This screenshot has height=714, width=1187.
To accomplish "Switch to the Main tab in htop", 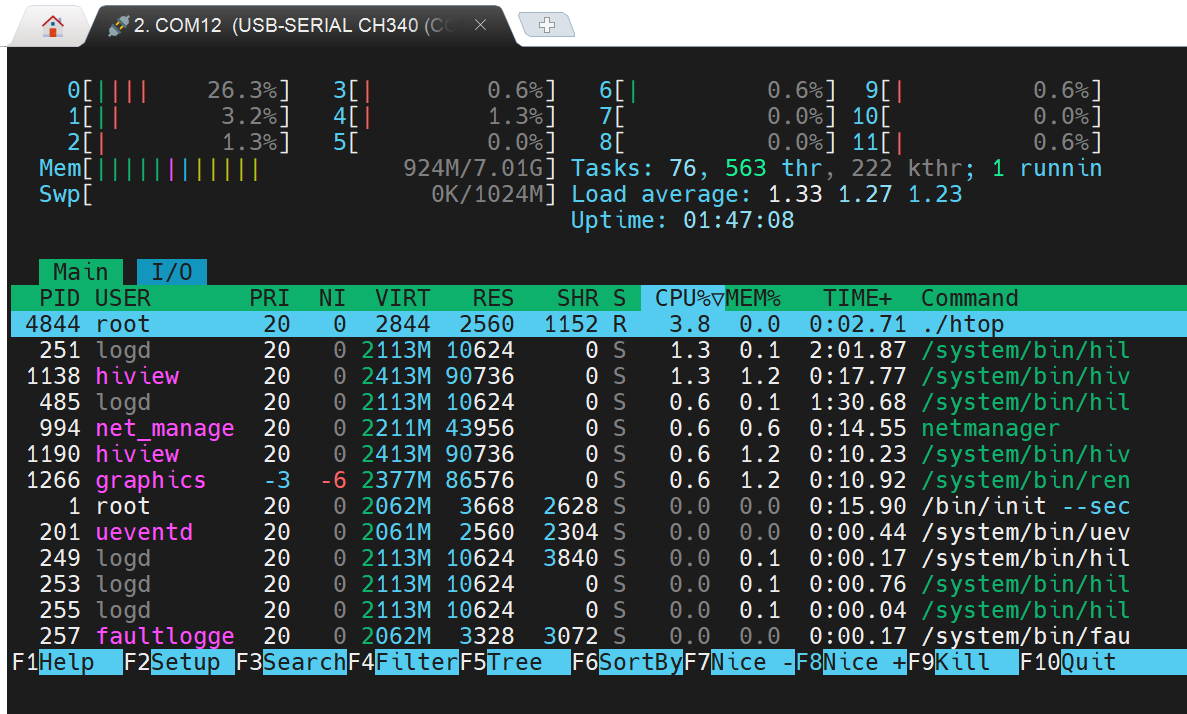I will tap(80, 272).
